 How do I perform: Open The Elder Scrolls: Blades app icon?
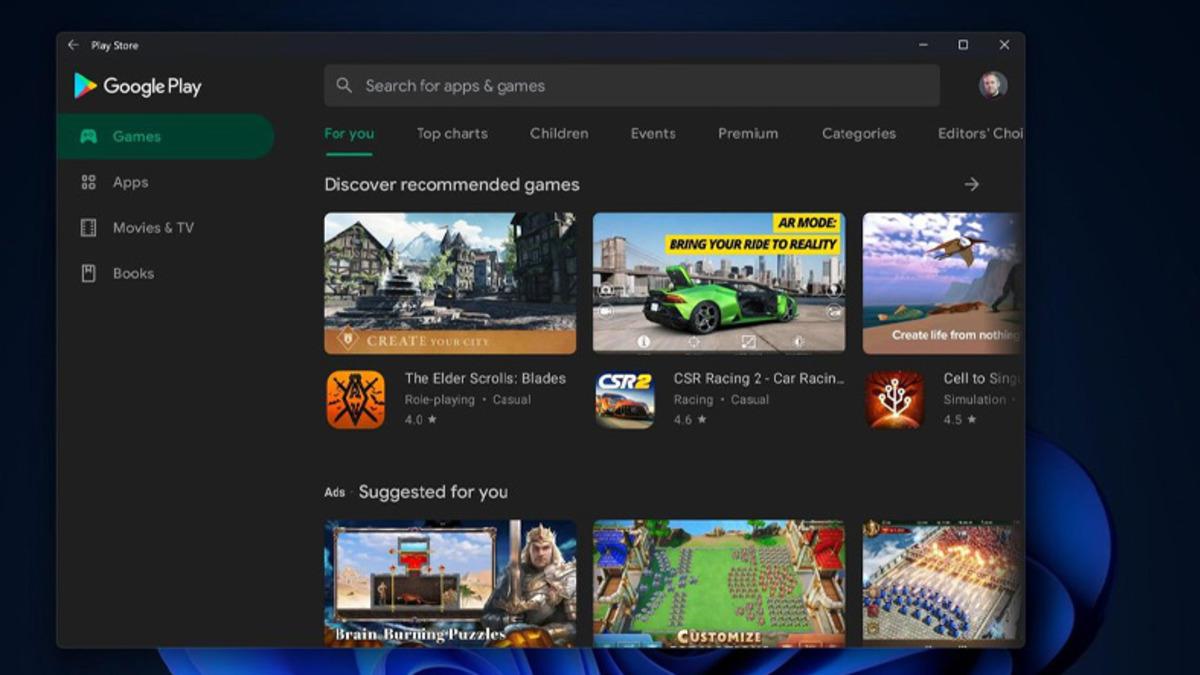click(x=355, y=399)
